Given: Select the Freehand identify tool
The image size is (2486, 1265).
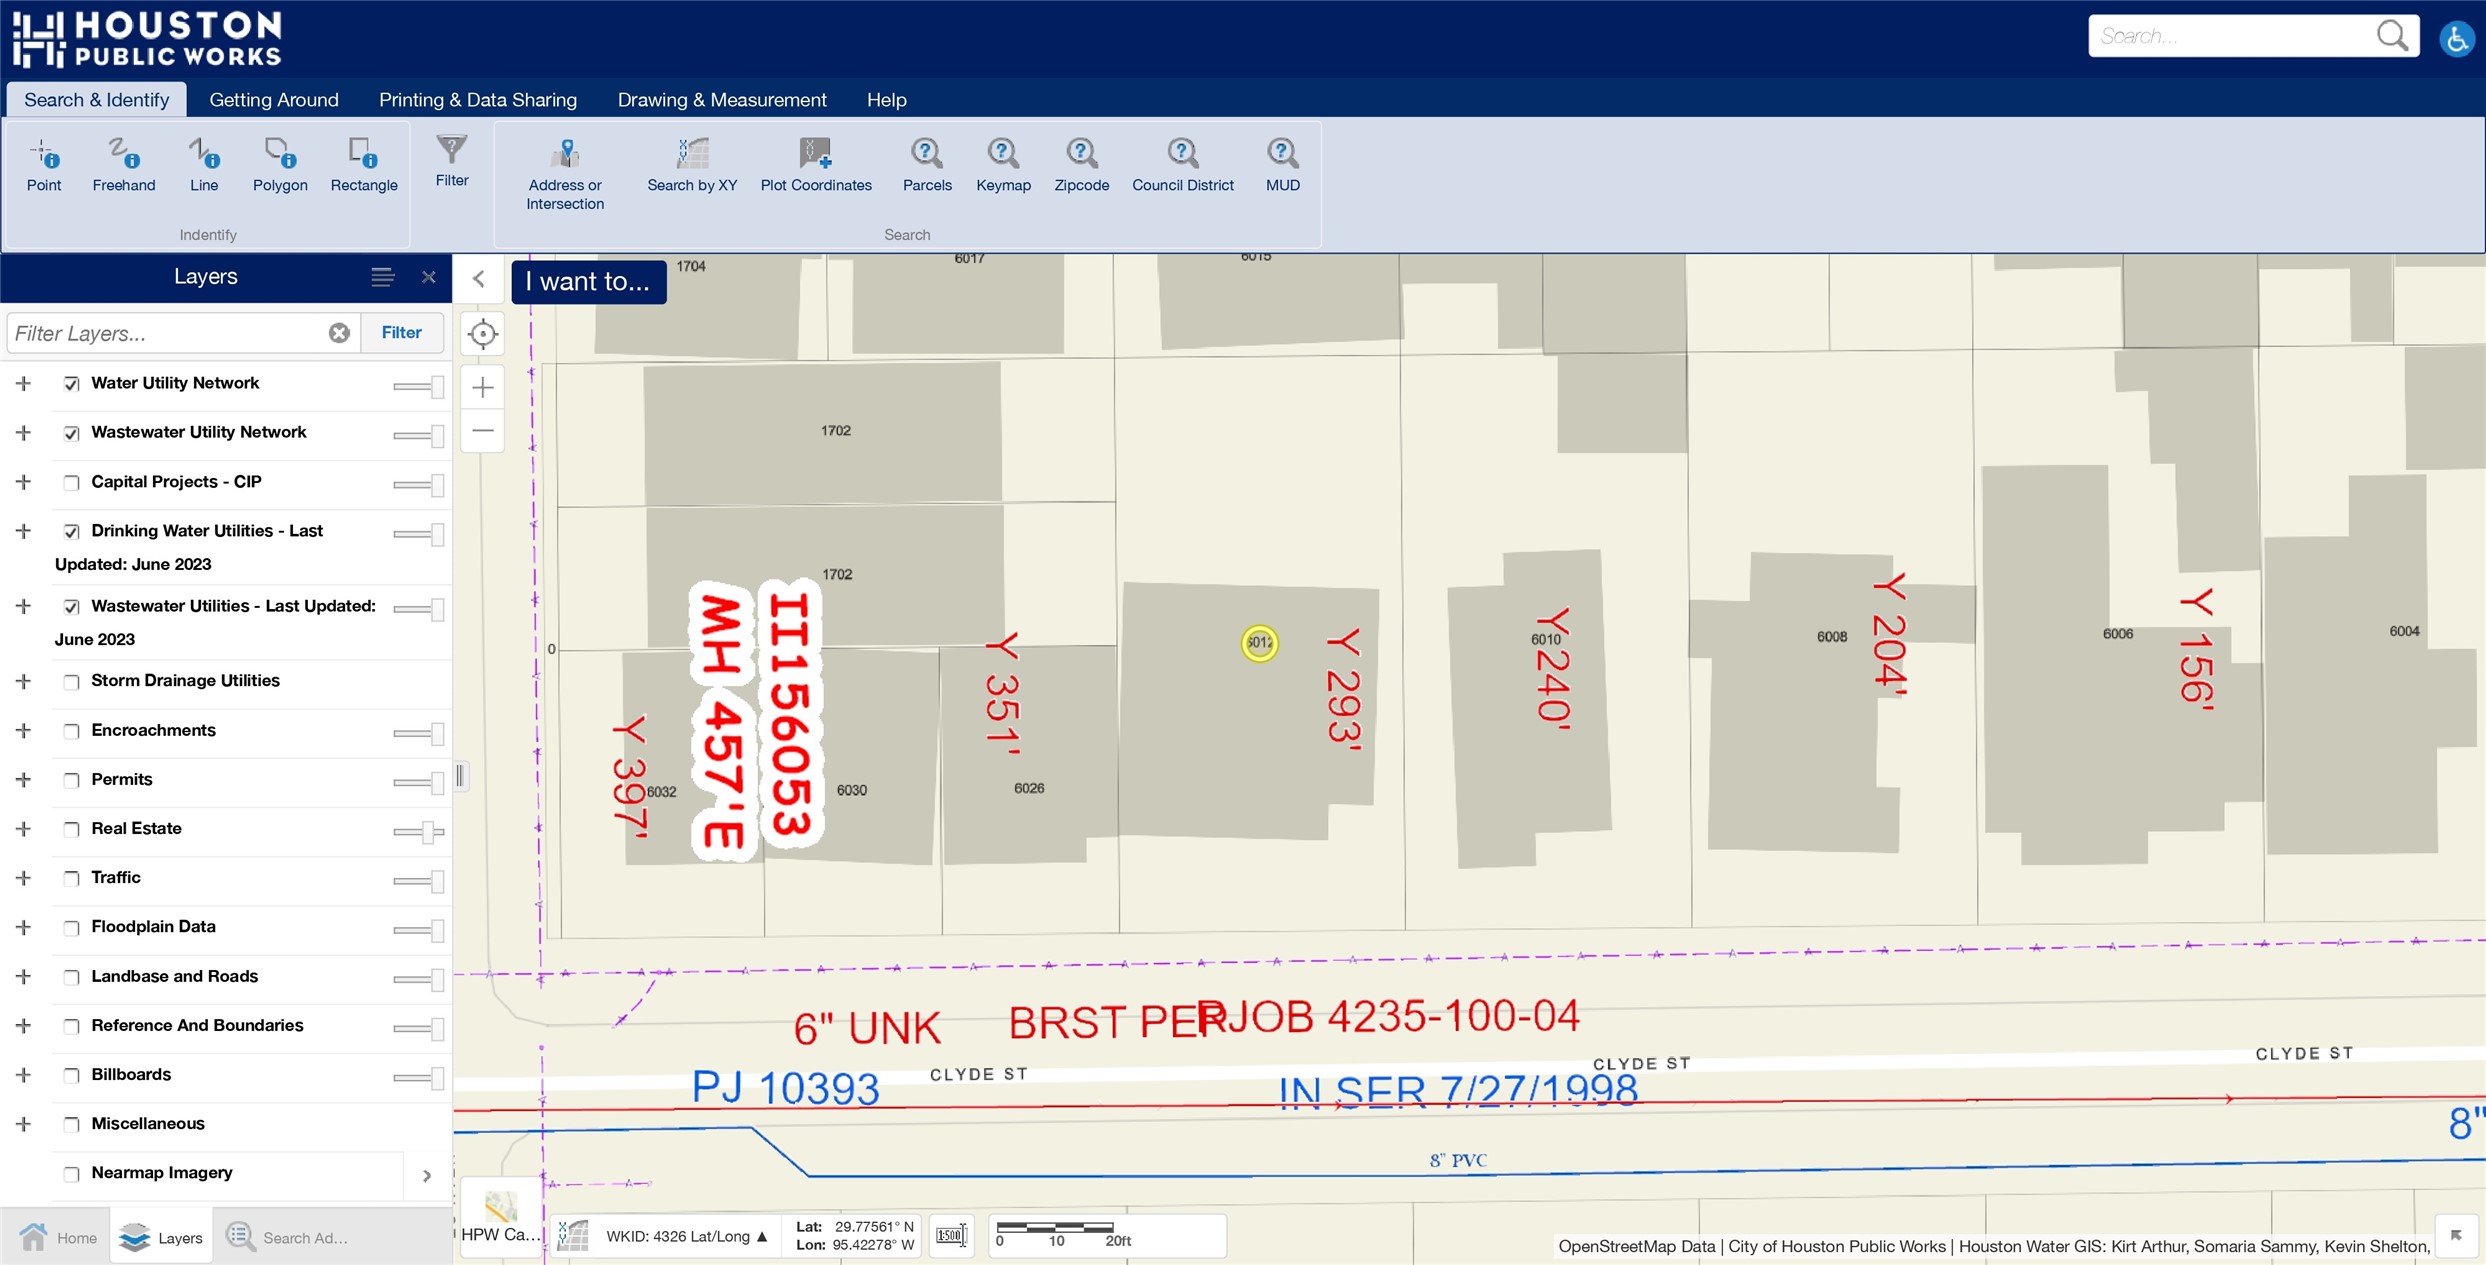Looking at the screenshot, I should click(123, 165).
